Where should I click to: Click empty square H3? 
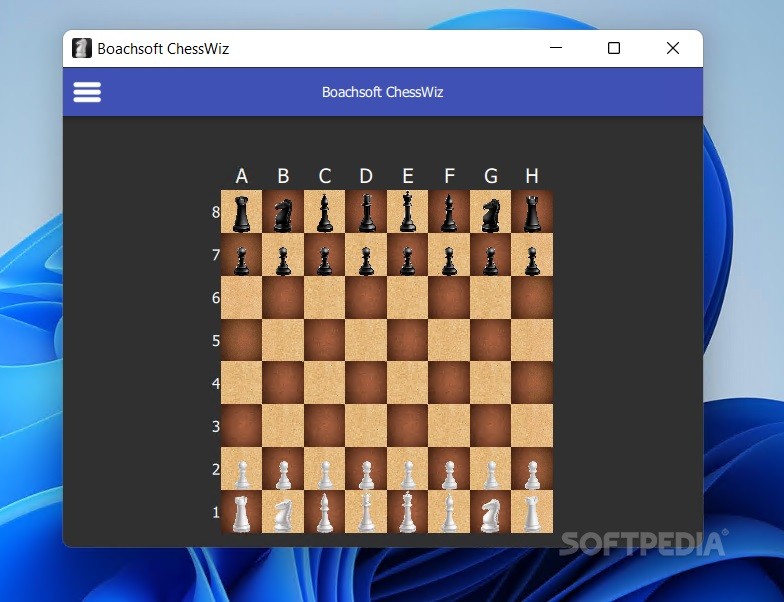[532, 426]
